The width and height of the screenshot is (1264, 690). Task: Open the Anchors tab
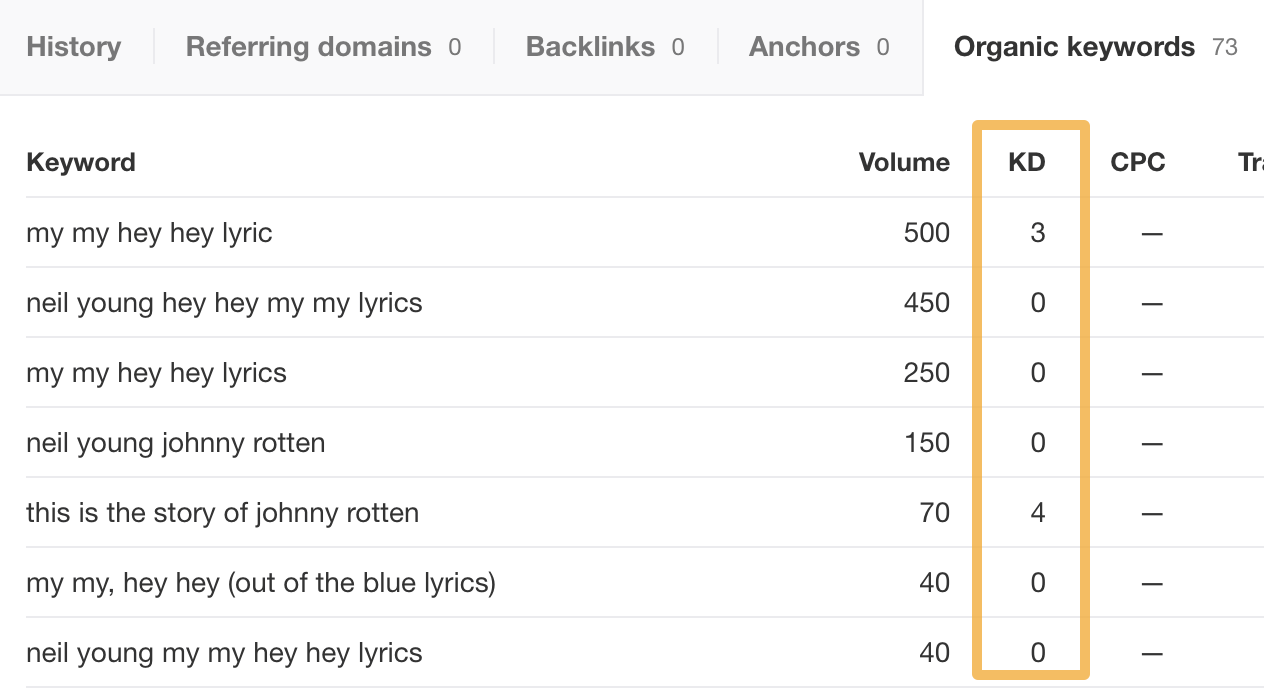click(x=804, y=46)
